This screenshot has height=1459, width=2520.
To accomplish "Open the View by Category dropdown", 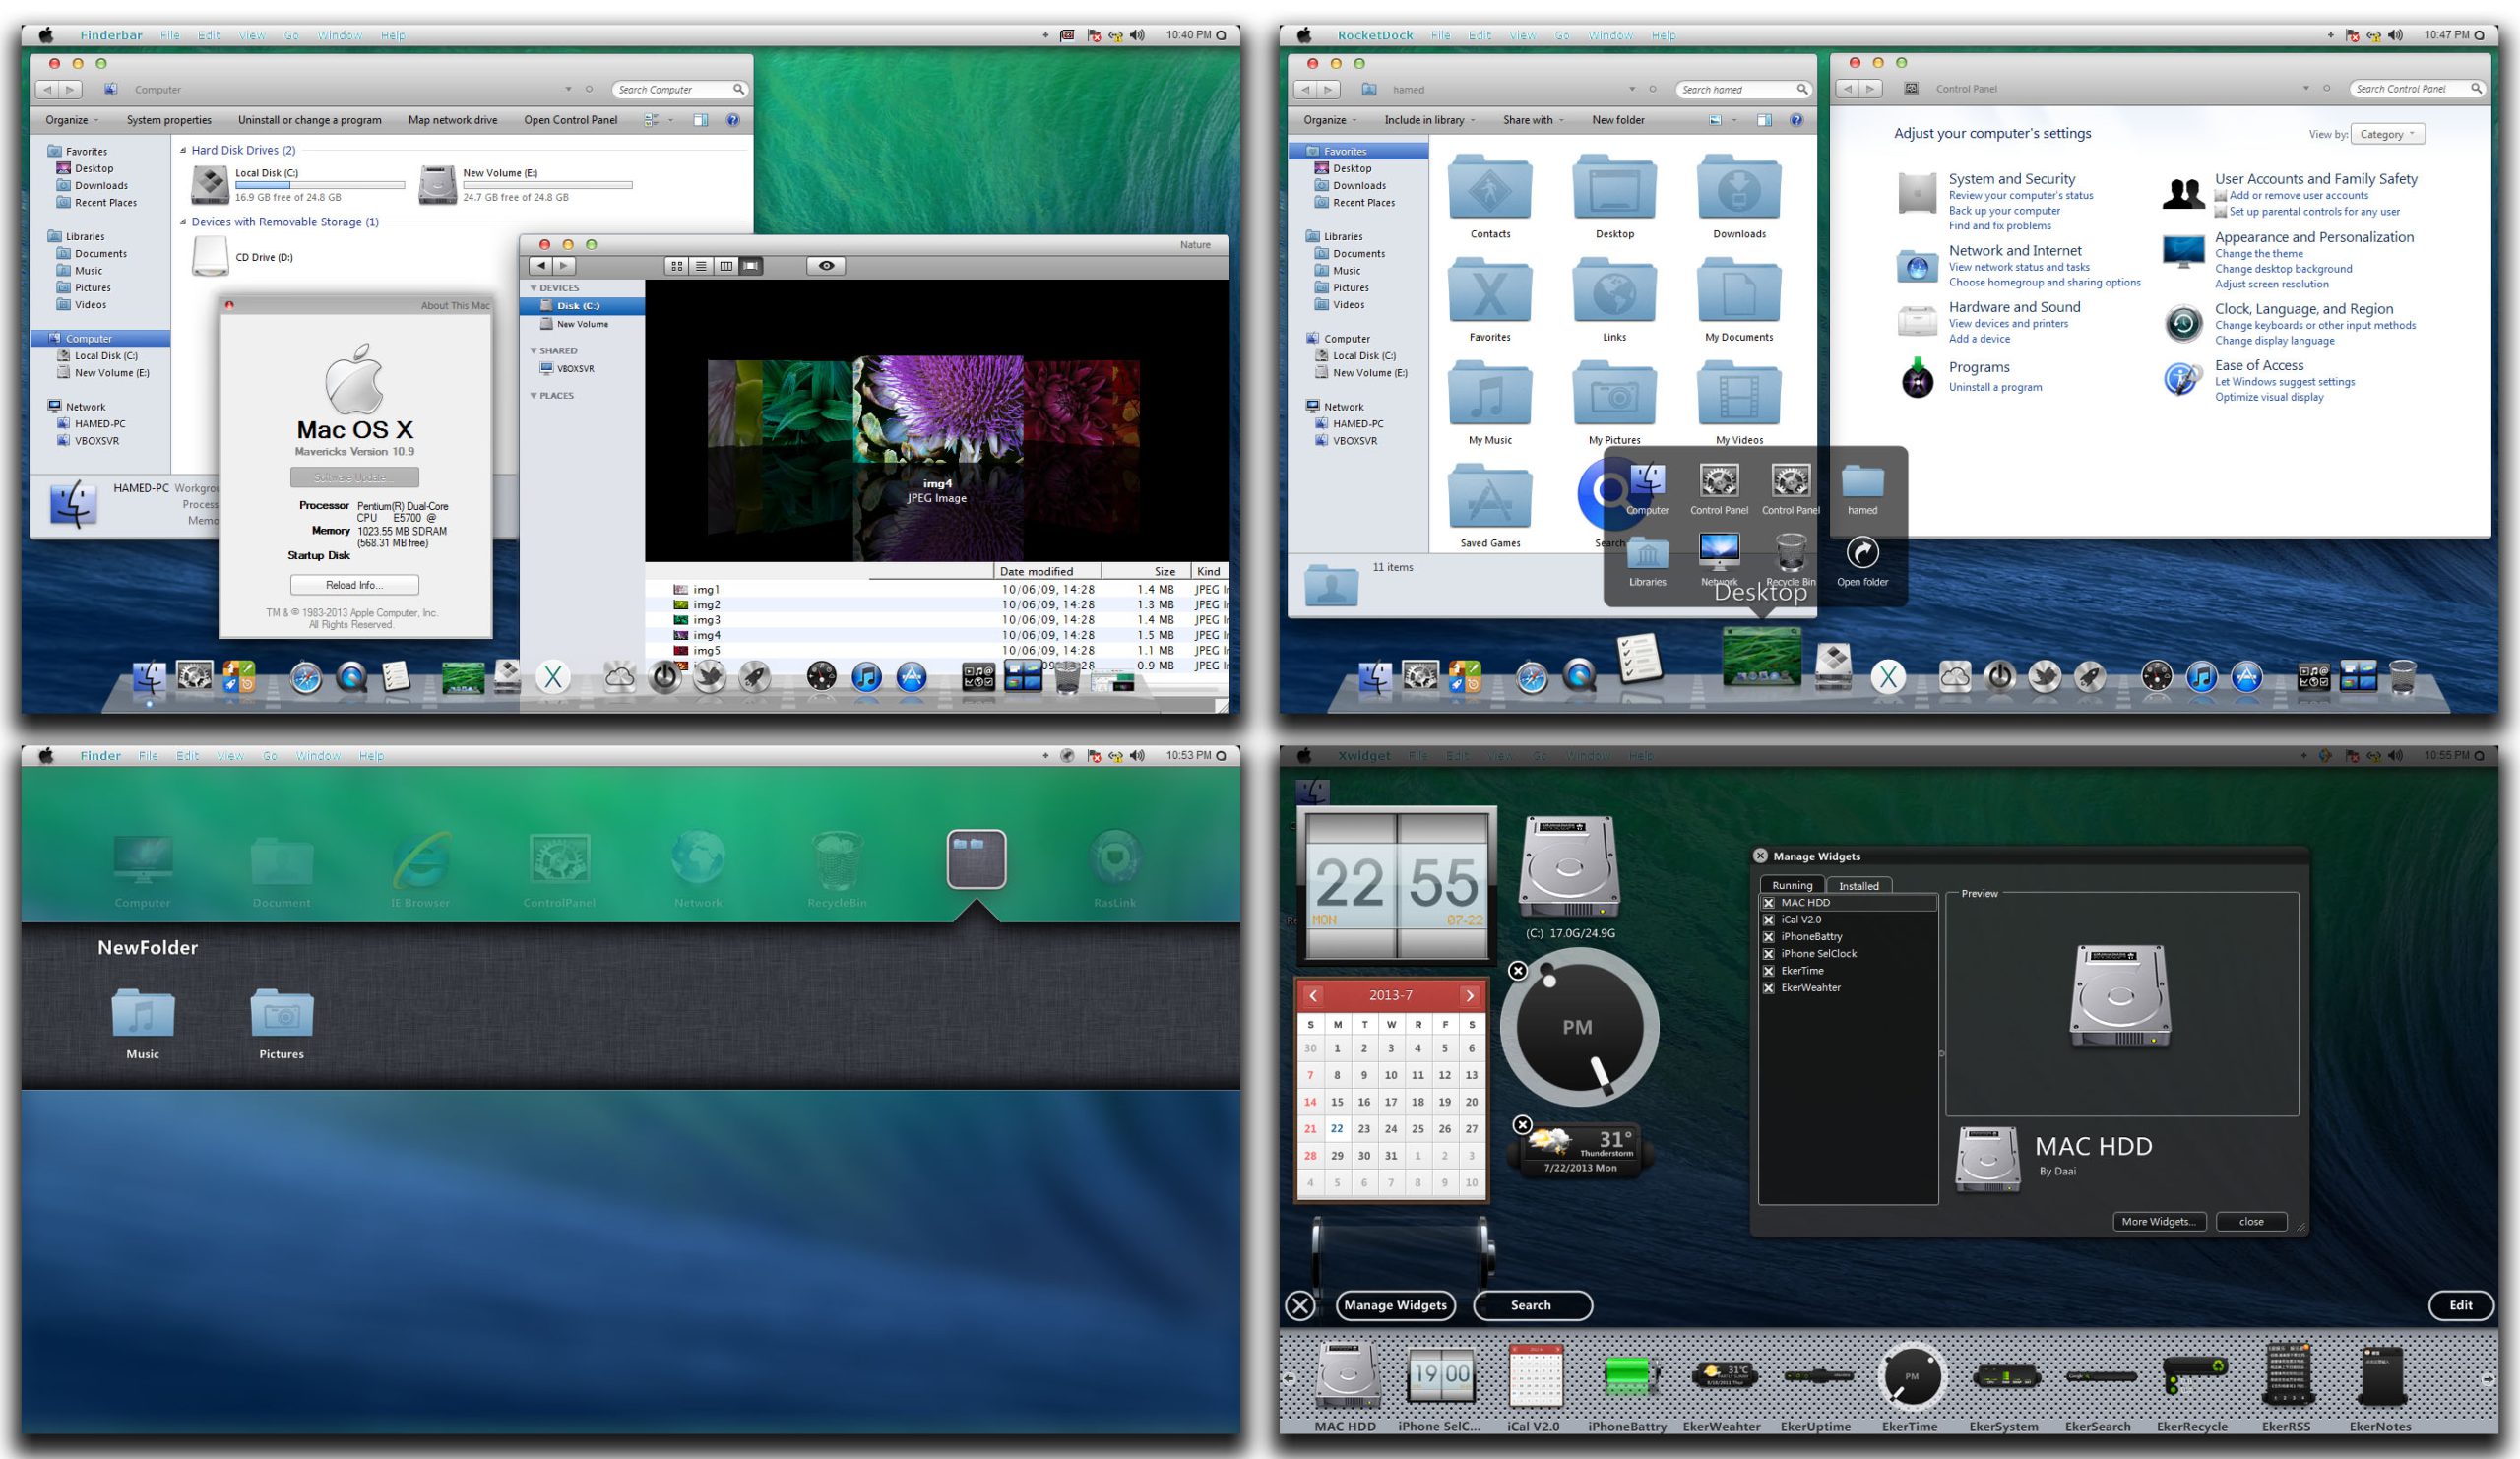I will pos(2389,134).
